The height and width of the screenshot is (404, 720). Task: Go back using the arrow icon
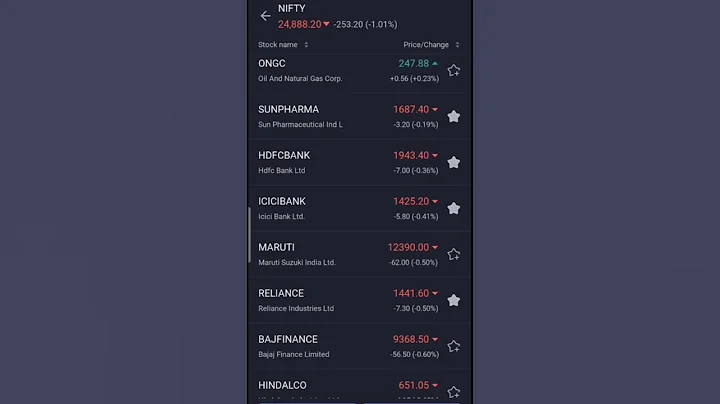[265, 15]
